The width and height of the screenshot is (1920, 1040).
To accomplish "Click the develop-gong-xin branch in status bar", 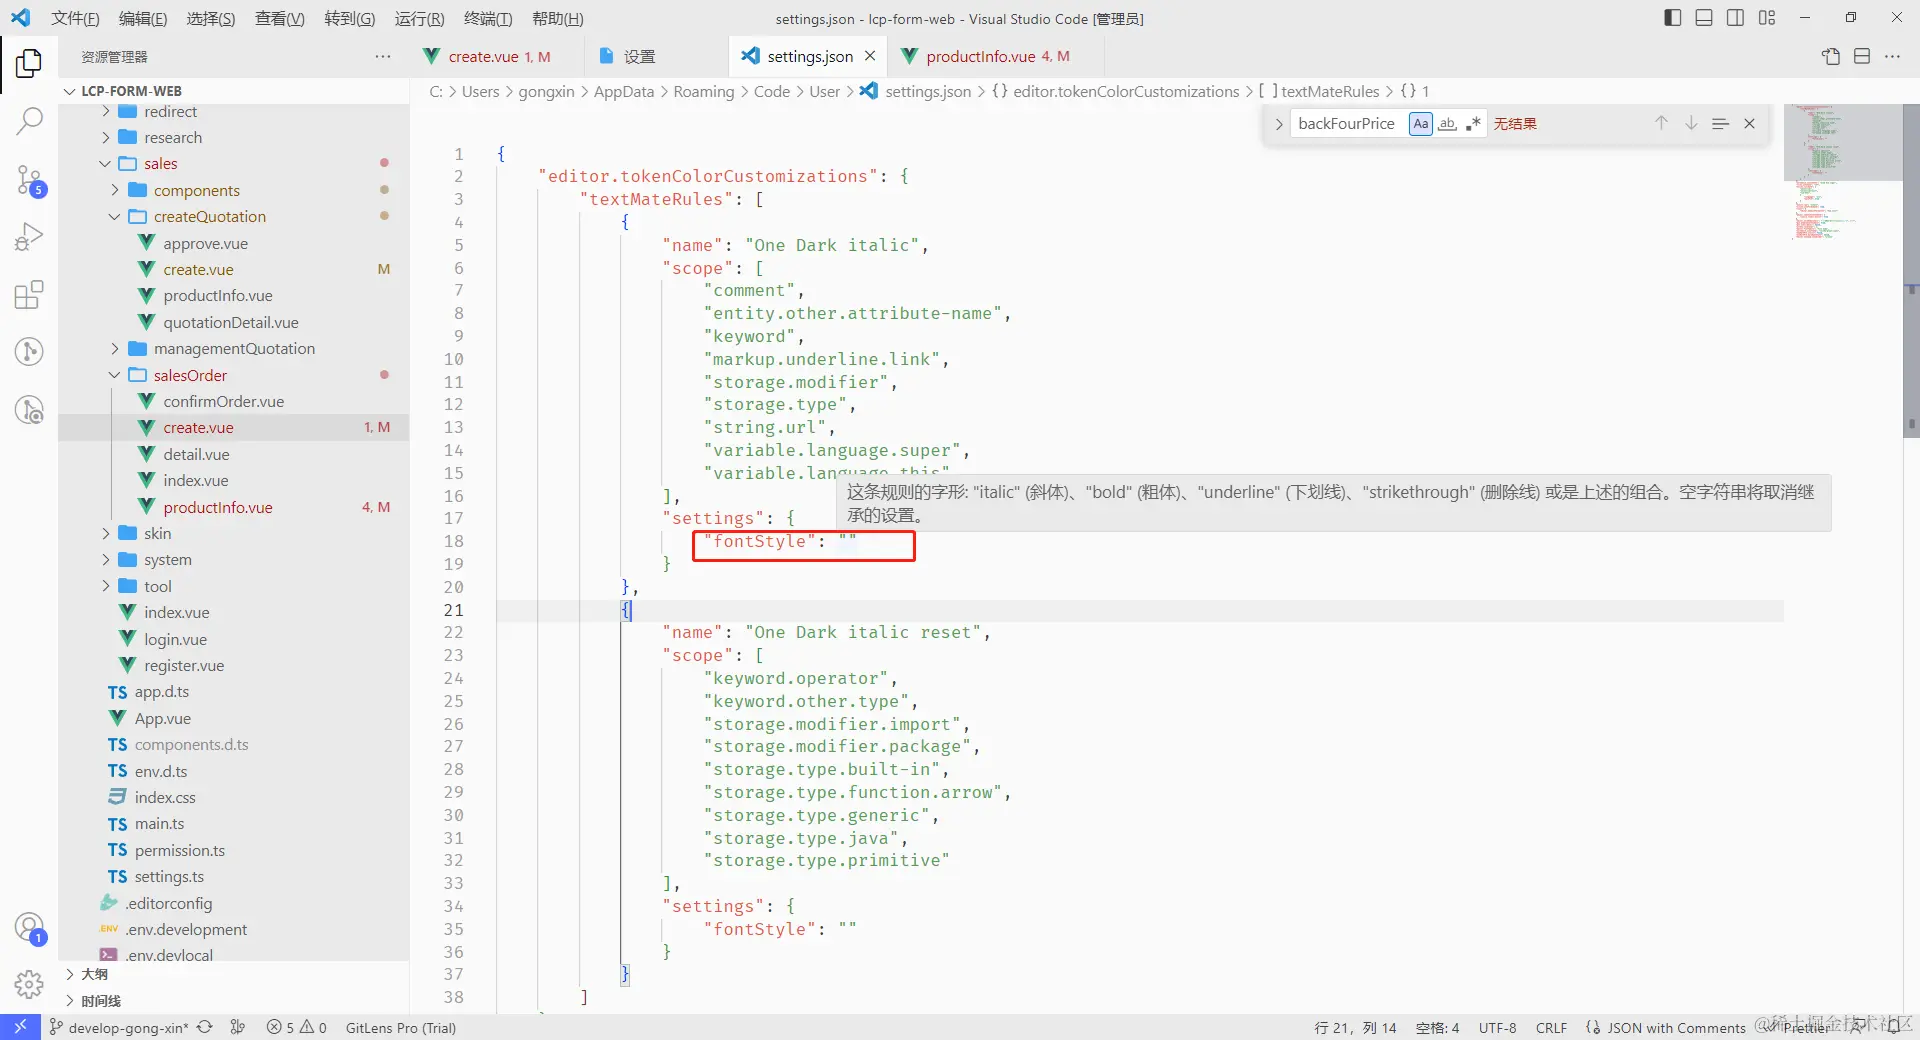I will [x=119, y=1027].
